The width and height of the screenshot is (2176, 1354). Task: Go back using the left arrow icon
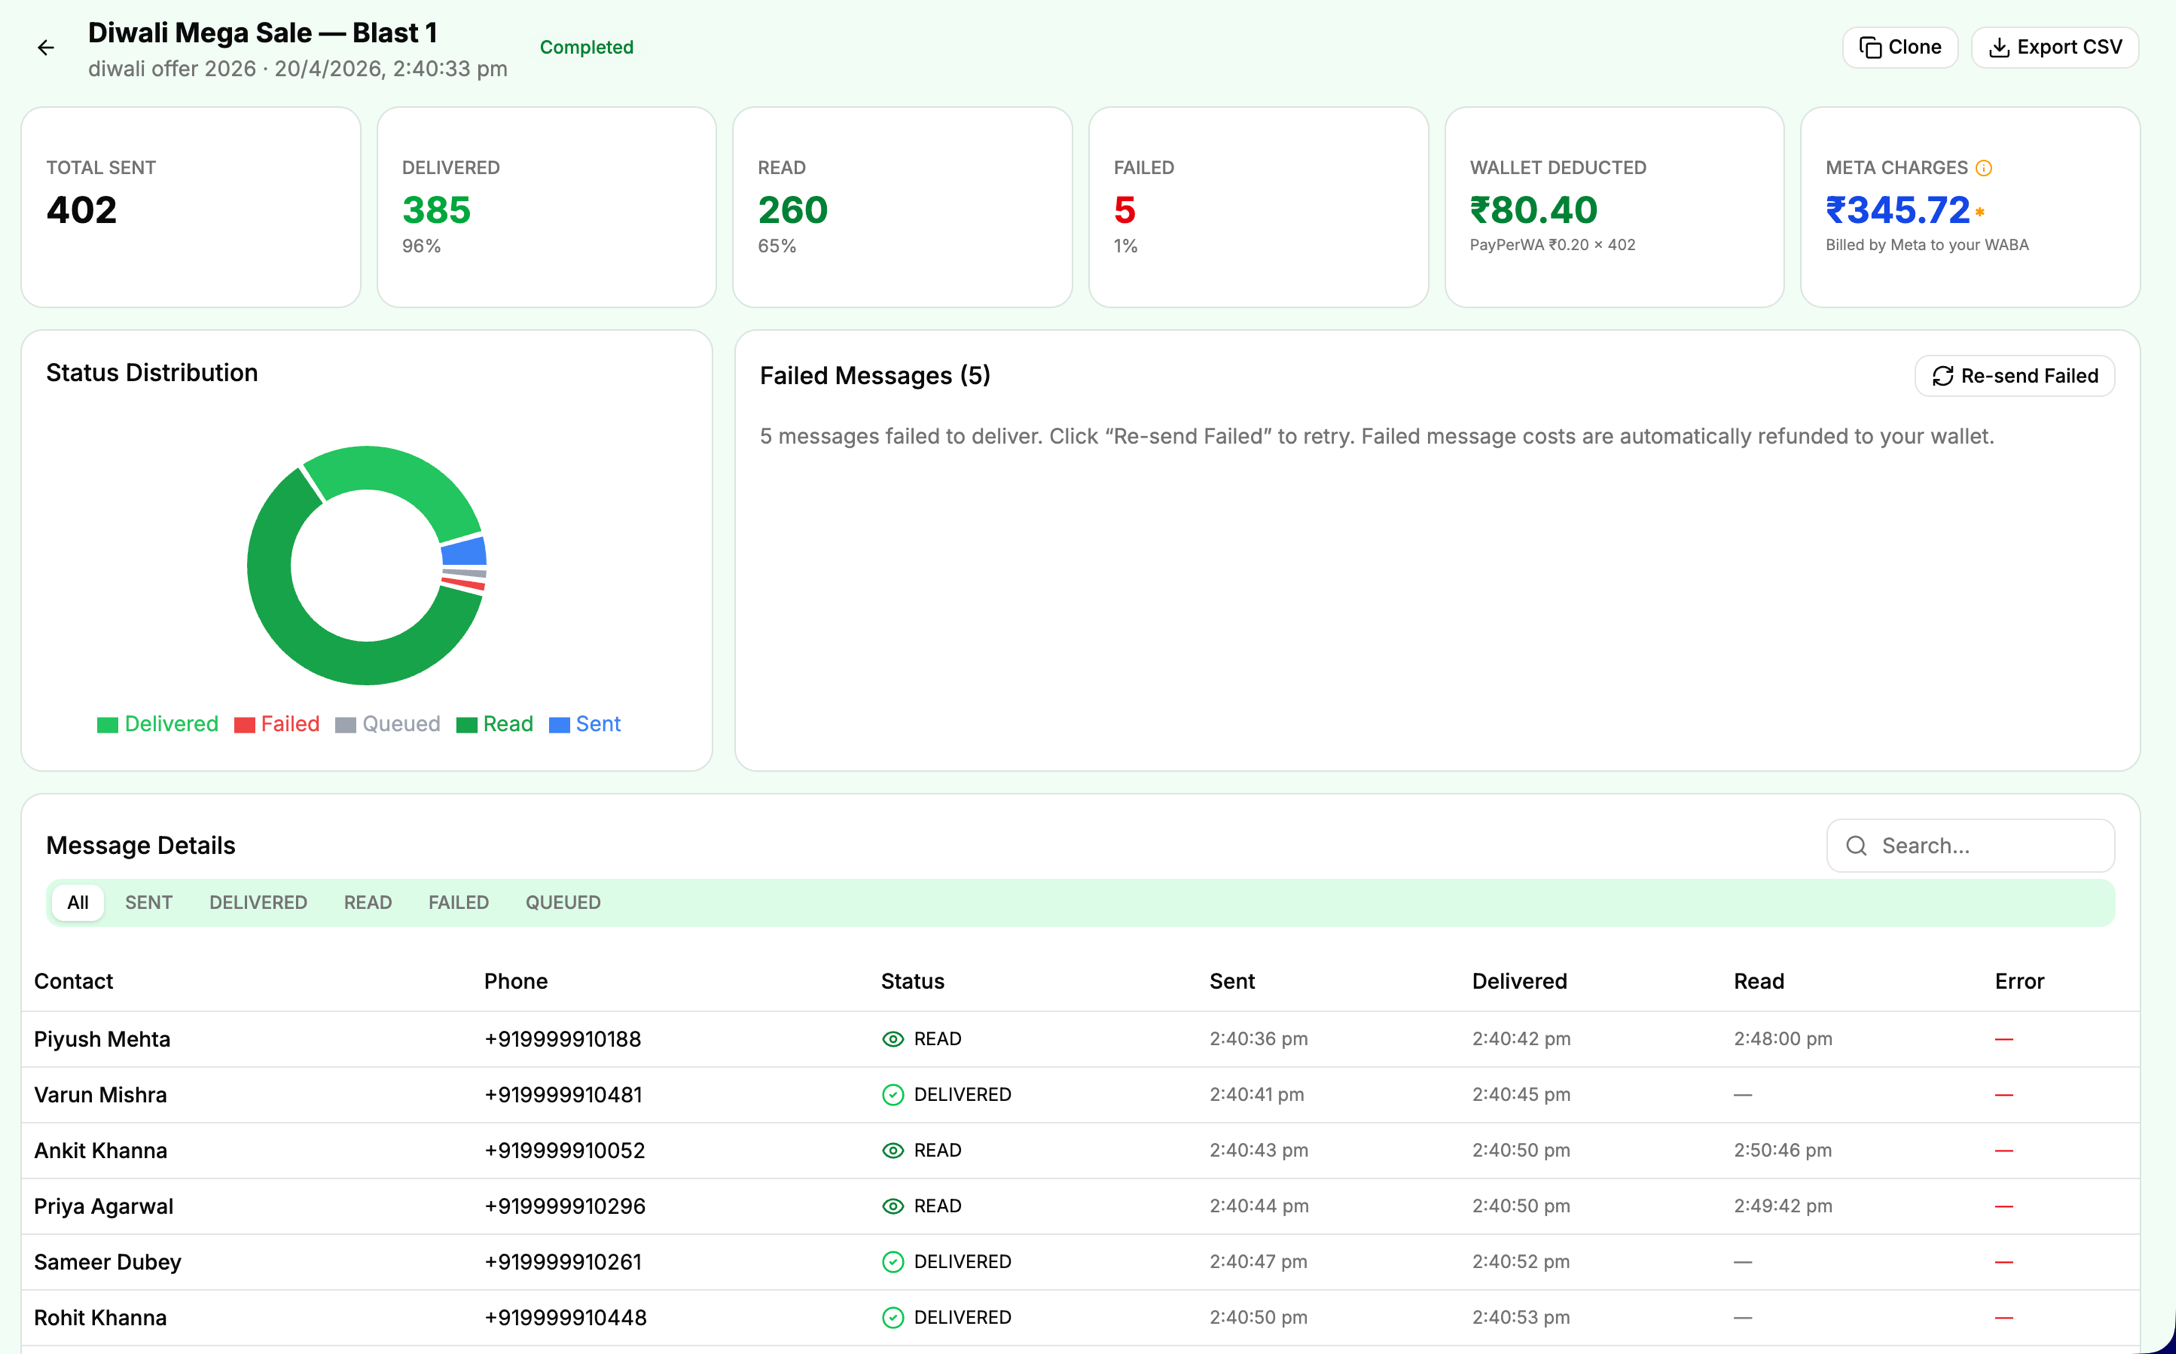[x=46, y=47]
